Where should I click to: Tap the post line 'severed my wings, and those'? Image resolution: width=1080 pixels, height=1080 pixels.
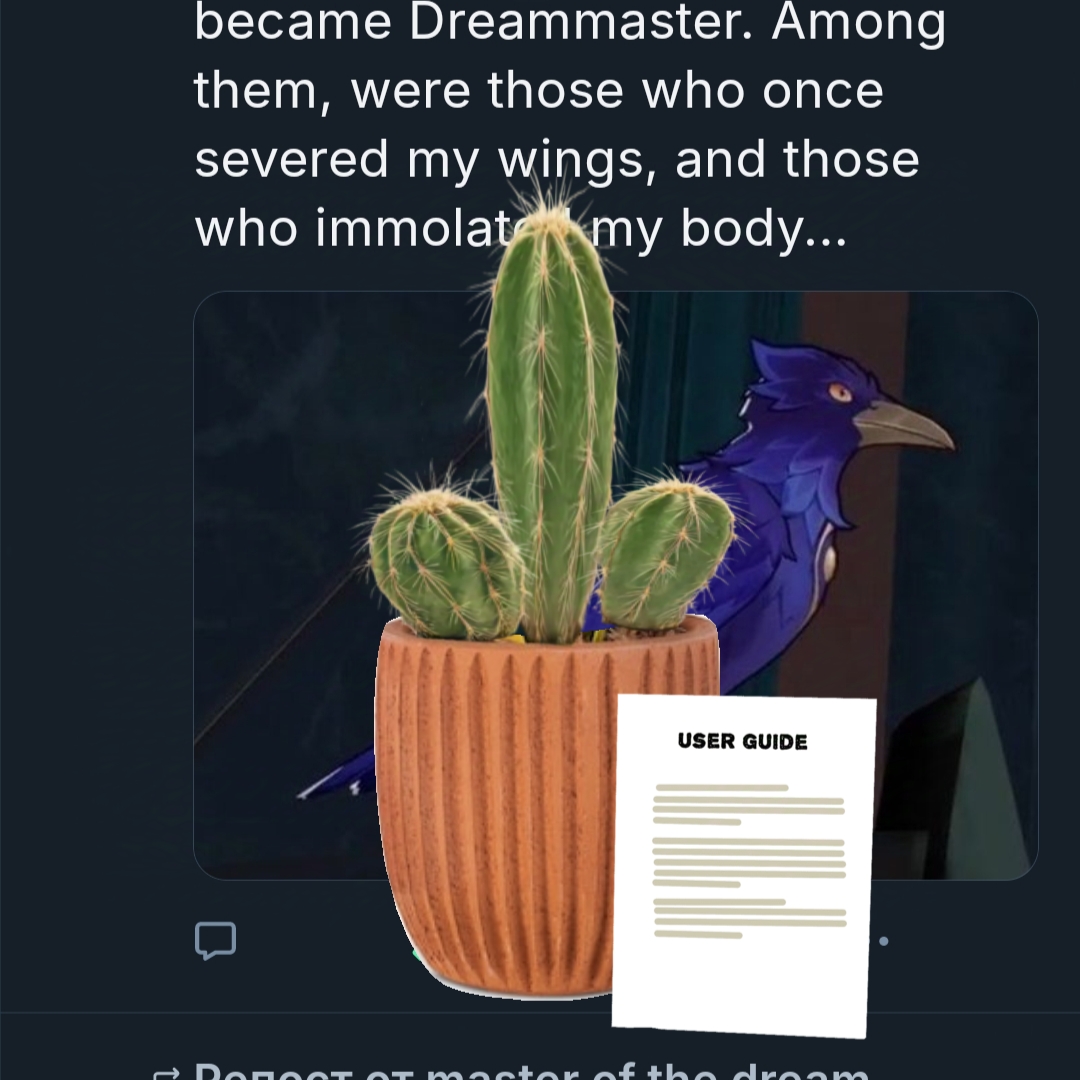[557, 158]
